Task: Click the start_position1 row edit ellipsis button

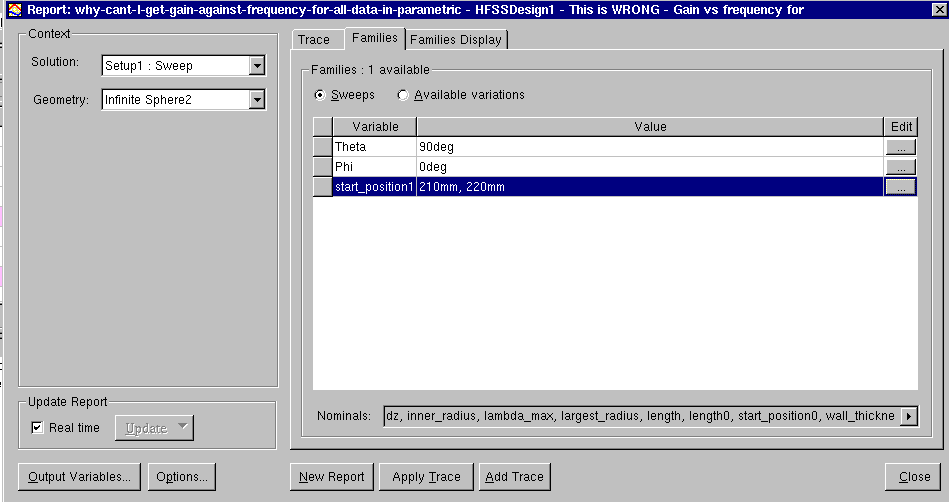Action: 901,187
